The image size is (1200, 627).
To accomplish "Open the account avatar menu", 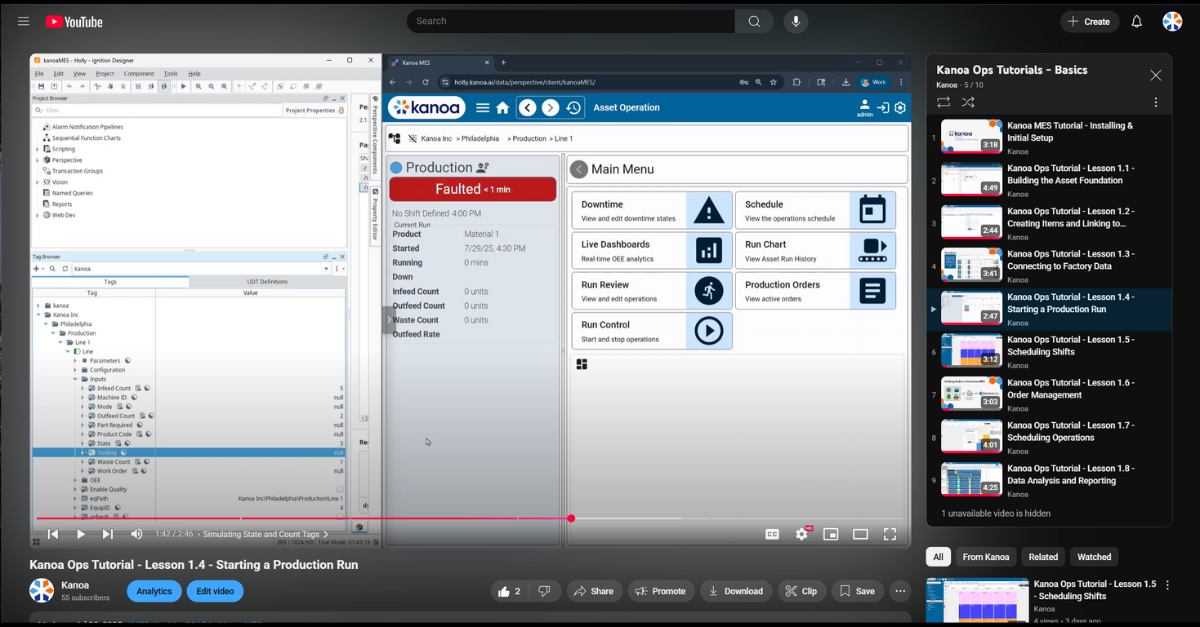I will [x=1172, y=21].
